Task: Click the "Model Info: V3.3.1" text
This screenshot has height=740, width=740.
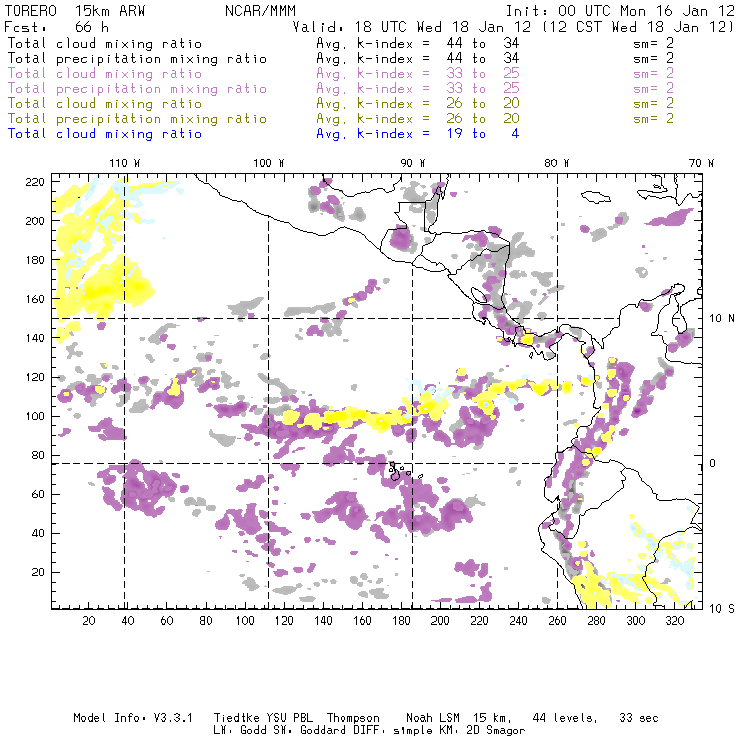Action: click(133, 718)
